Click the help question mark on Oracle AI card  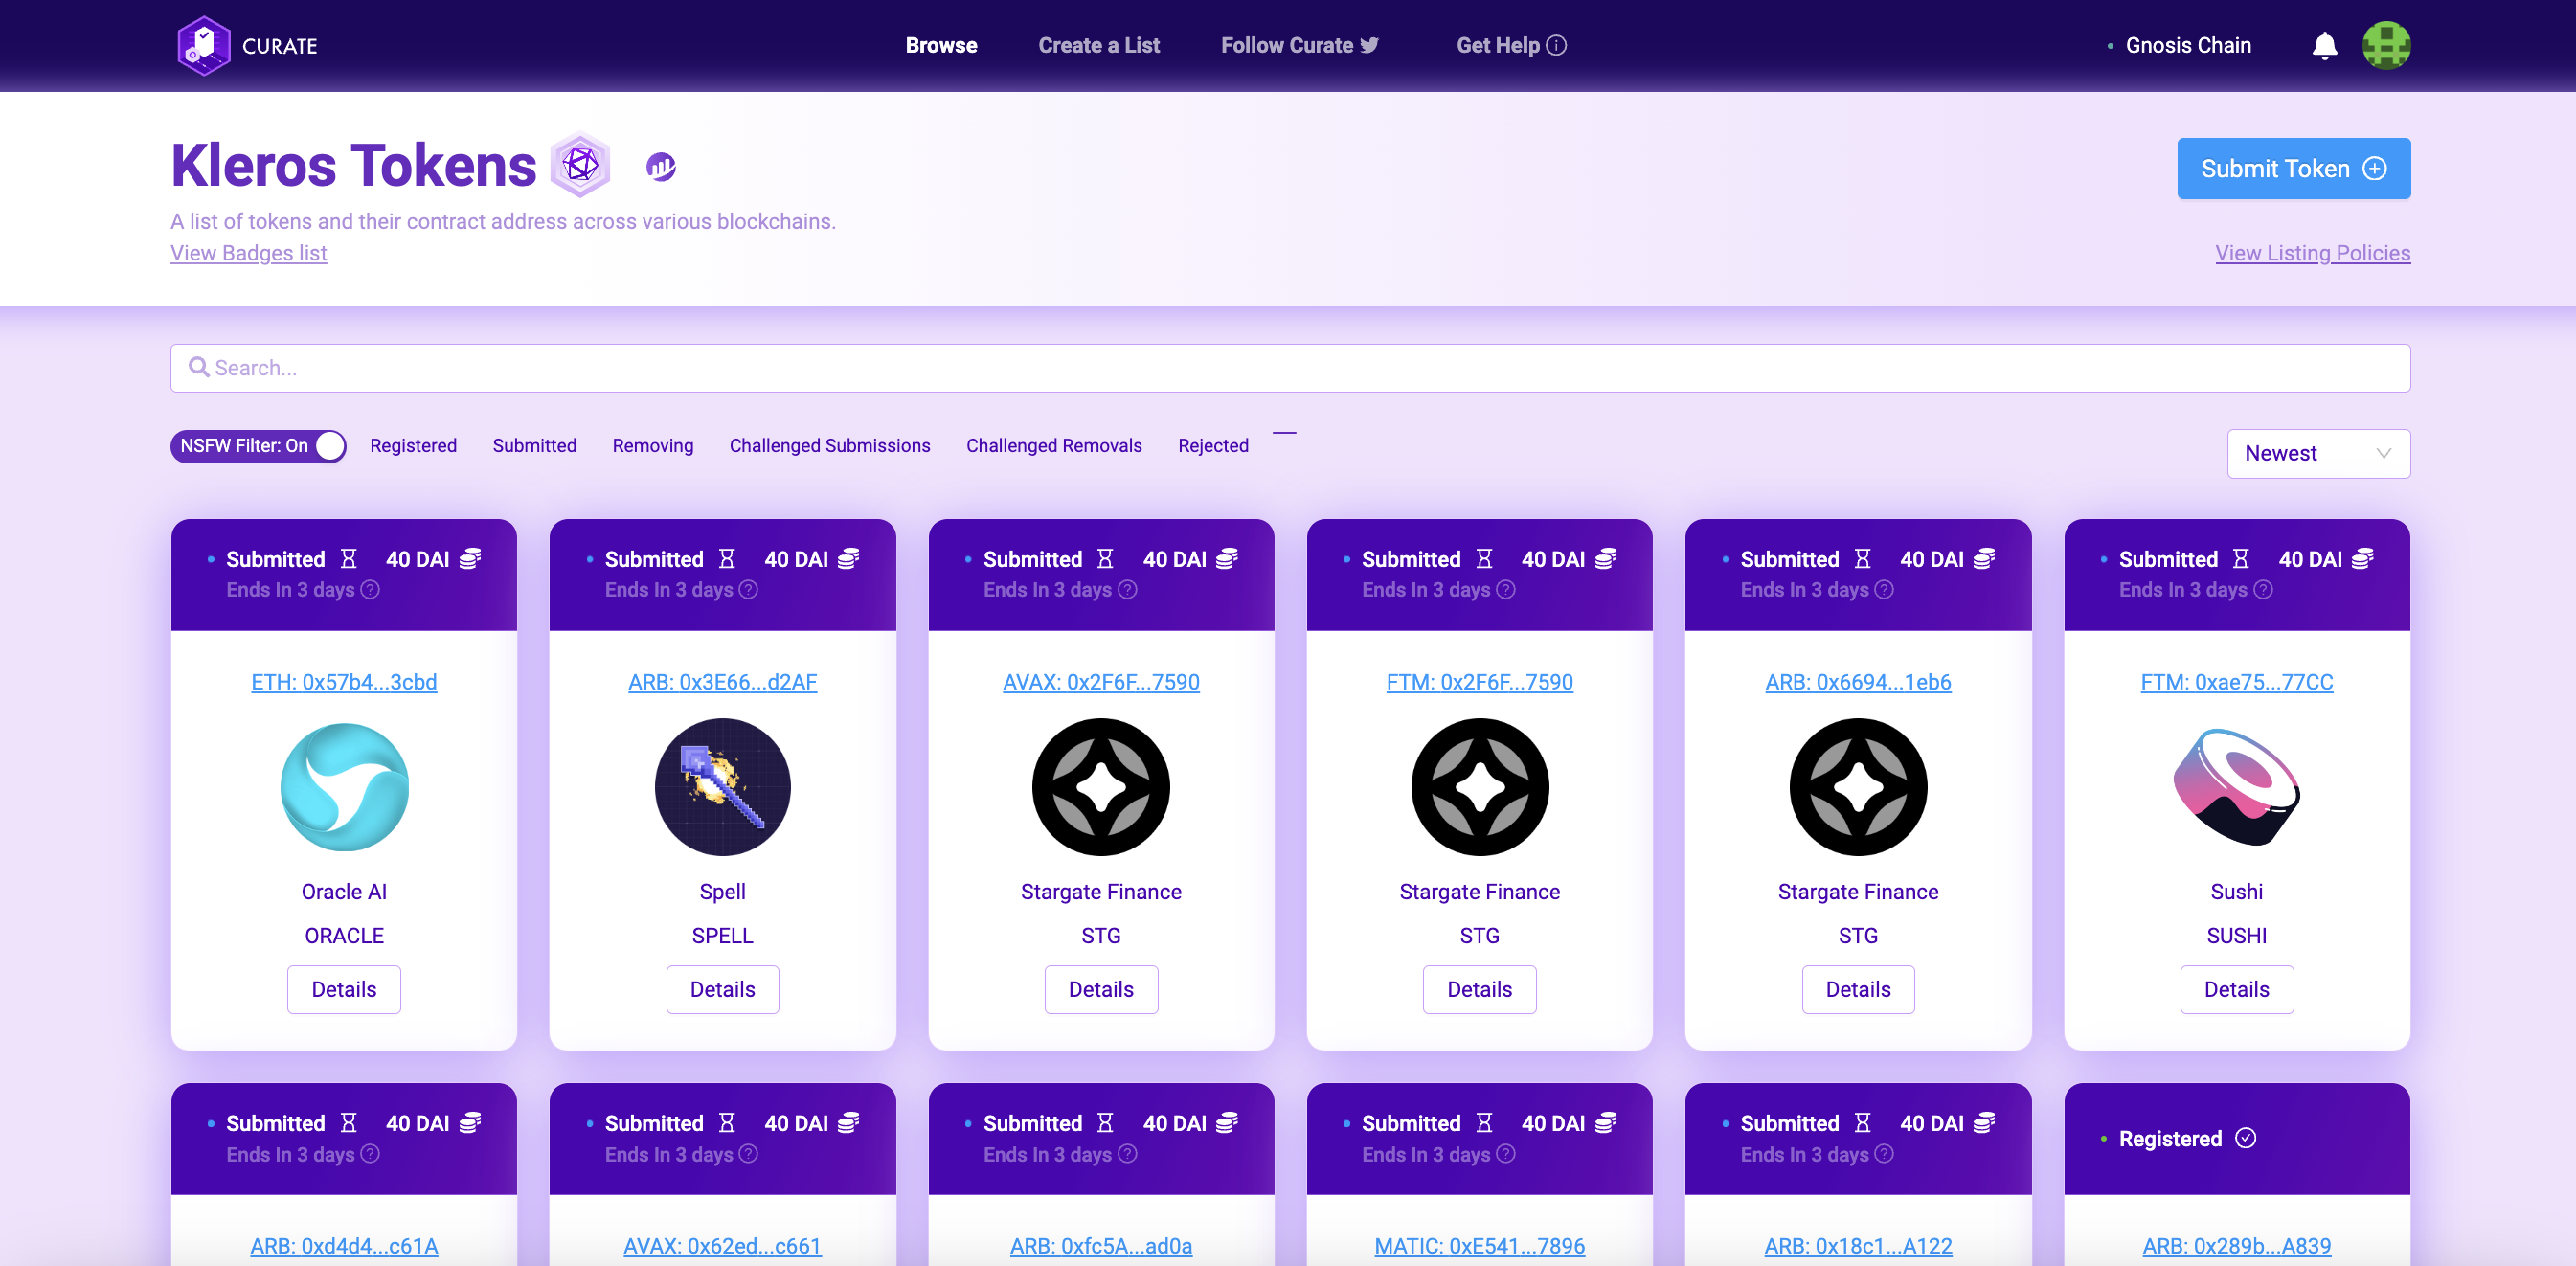coord(370,590)
